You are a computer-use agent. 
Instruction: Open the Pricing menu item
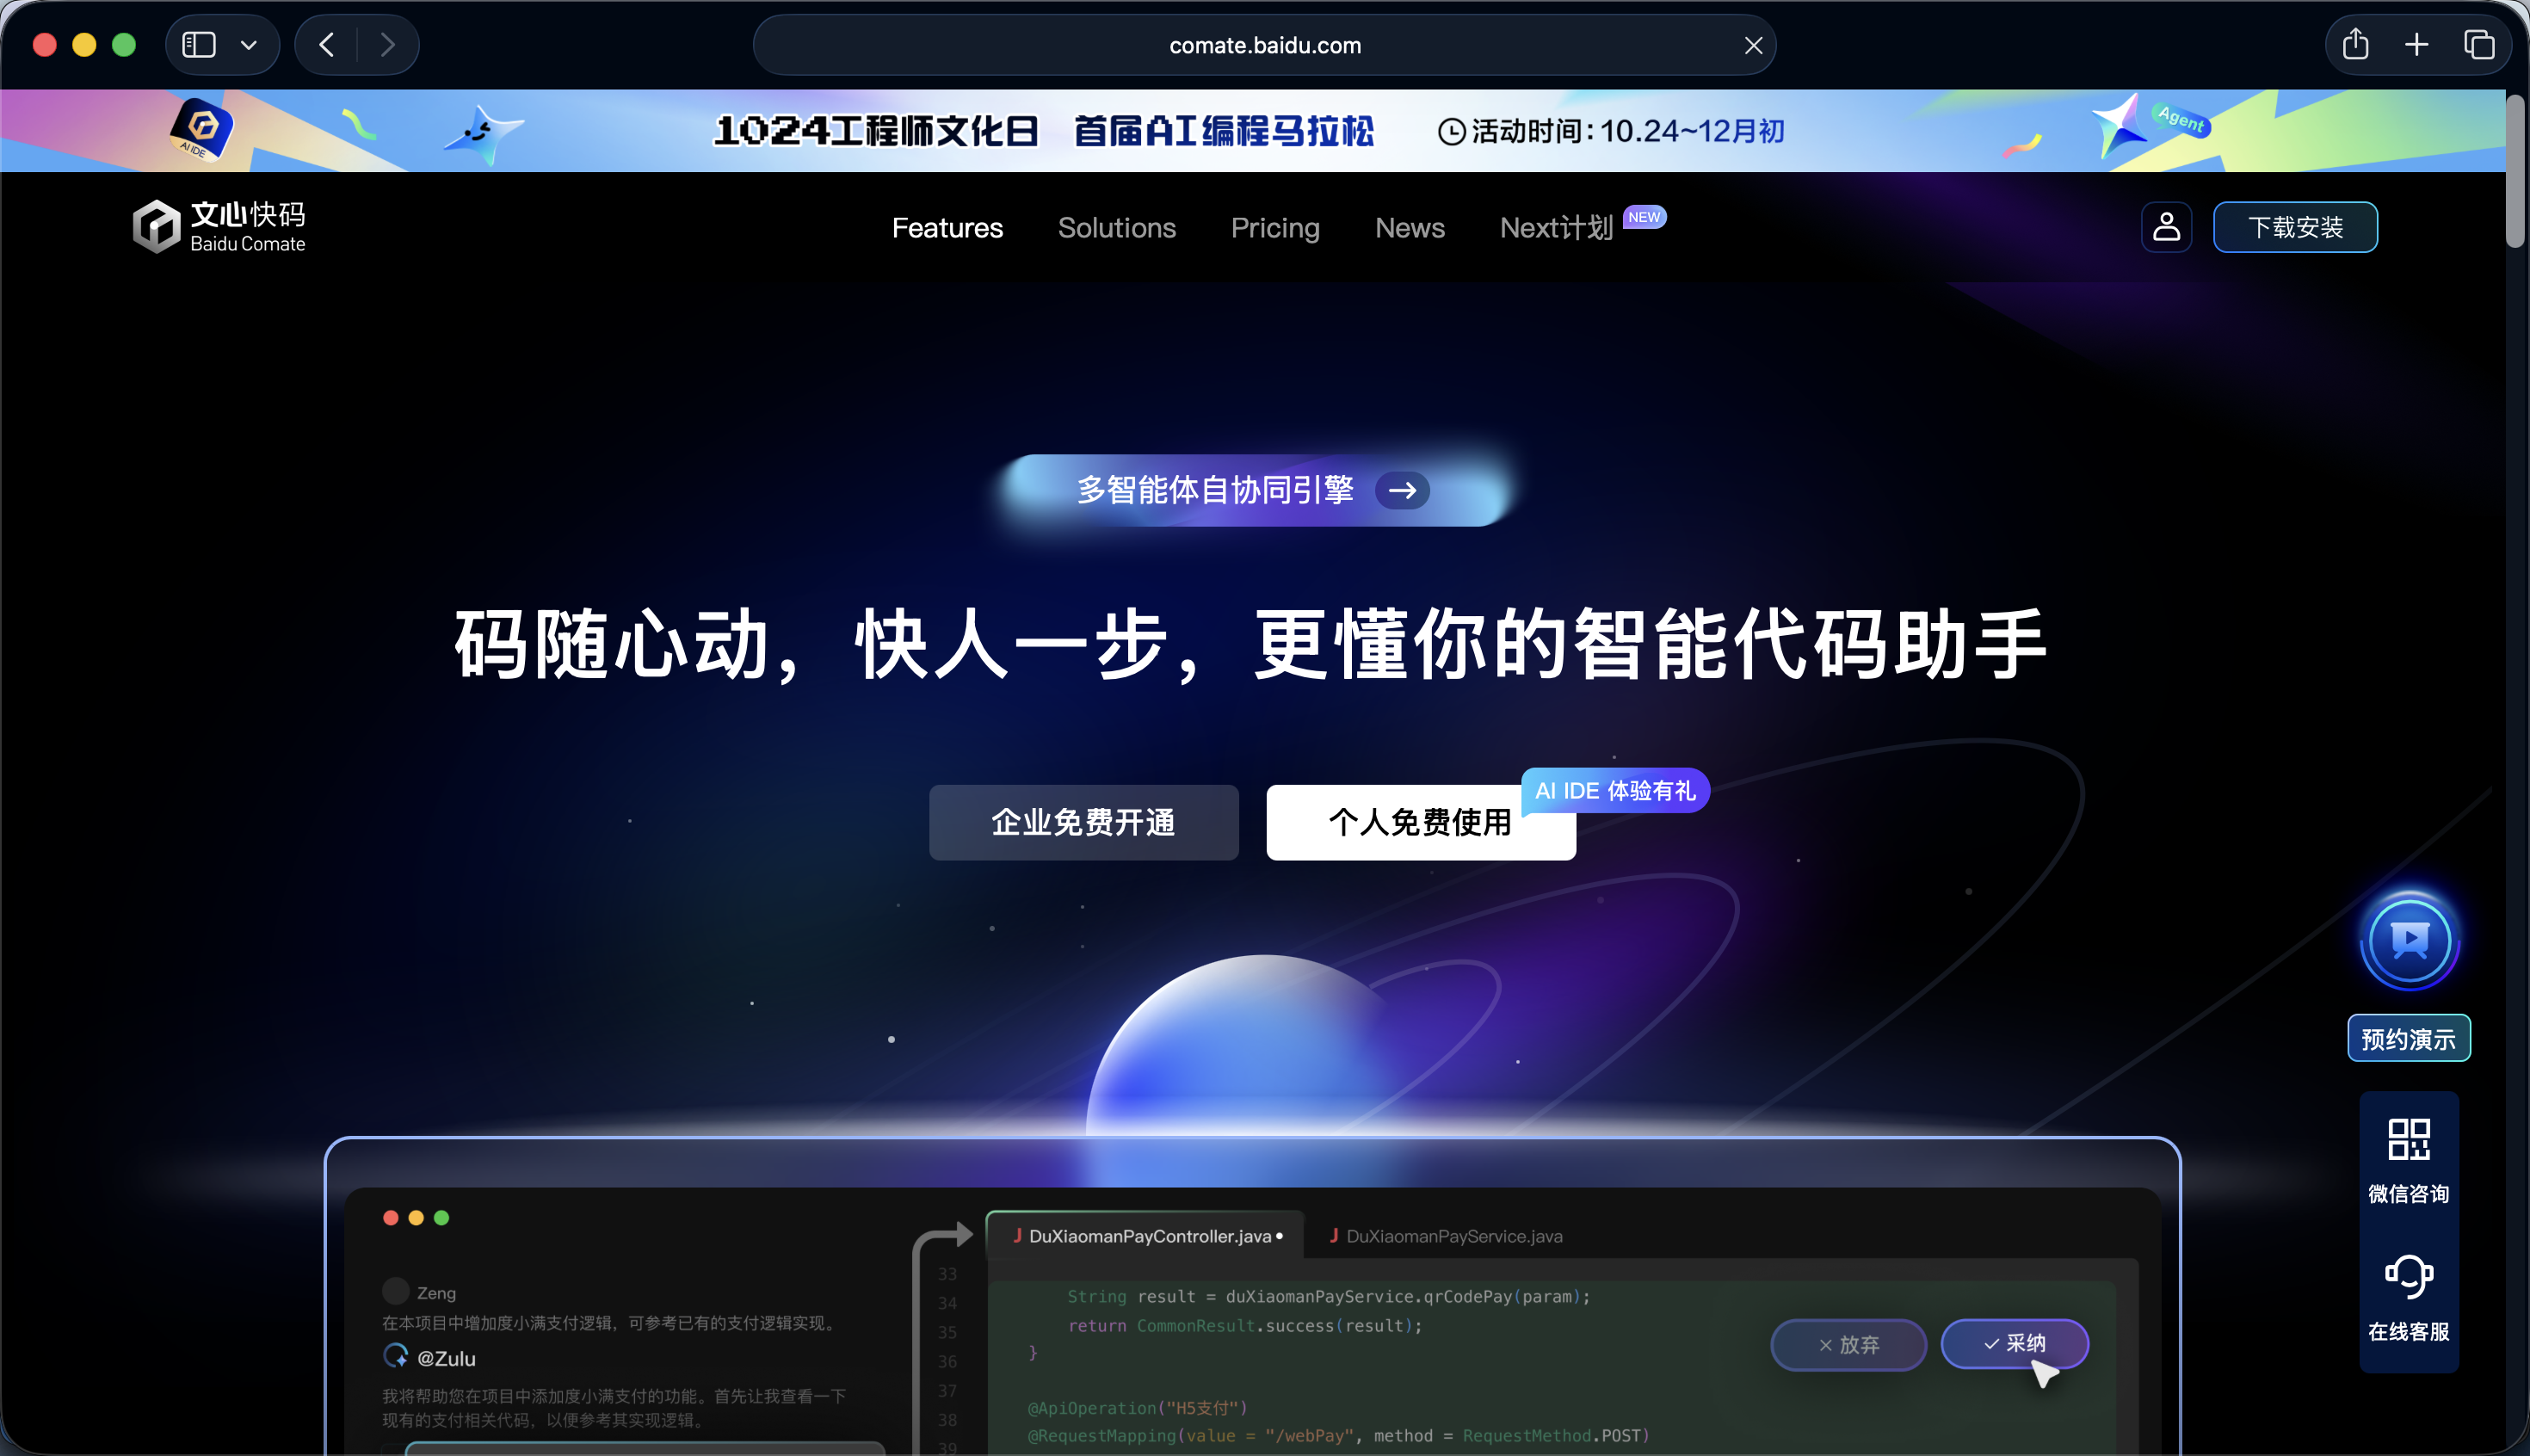(x=1275, y=228)
